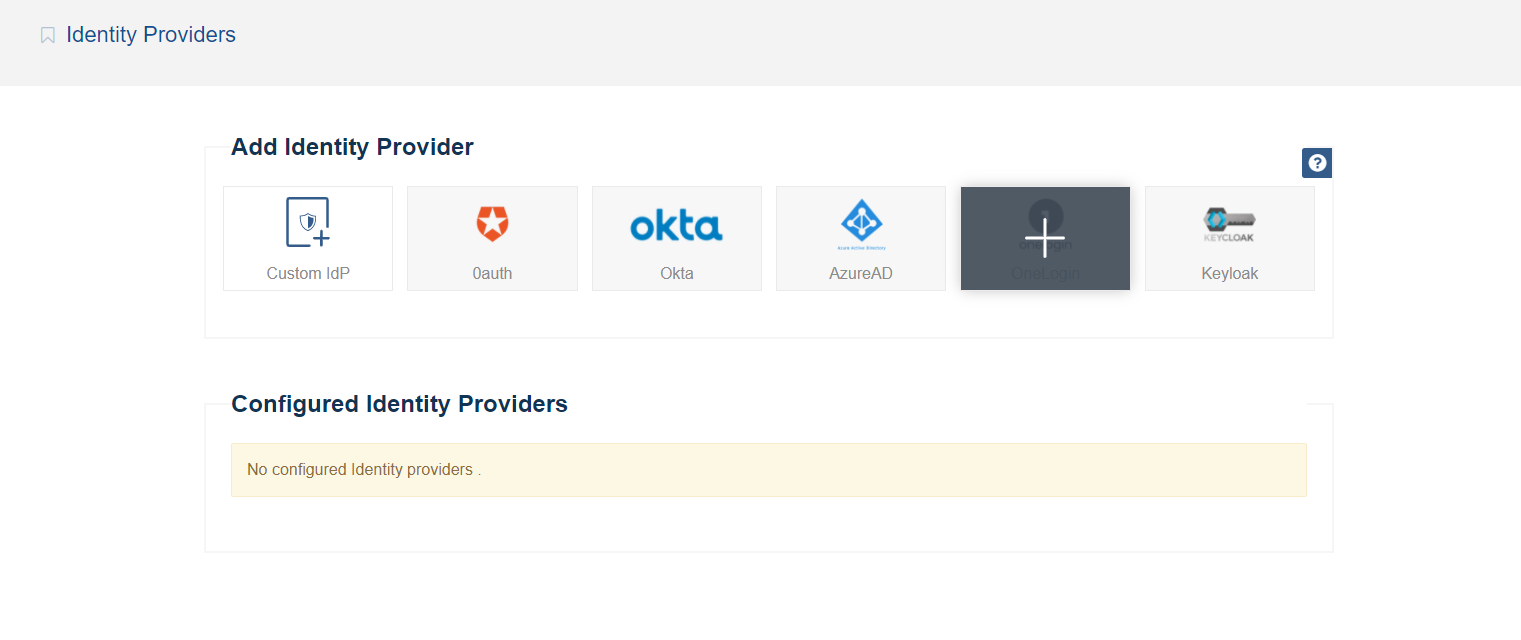Viewport: 1521px width, 640px height.
Task: Choose the Okta logo
Action: tap(677, 225)
